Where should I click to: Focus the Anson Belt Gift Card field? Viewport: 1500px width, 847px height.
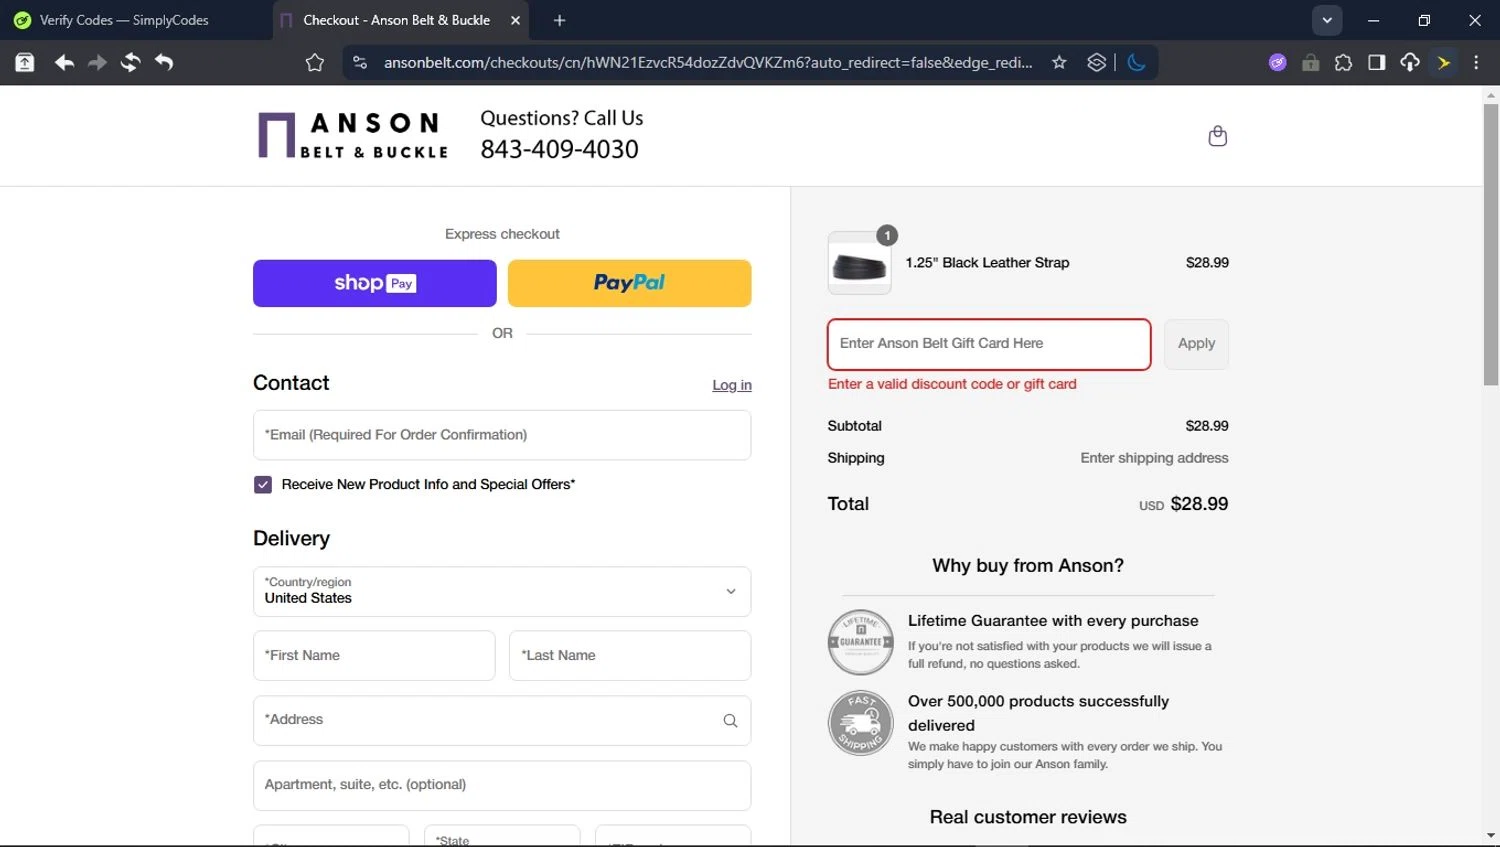pos(989,344)
